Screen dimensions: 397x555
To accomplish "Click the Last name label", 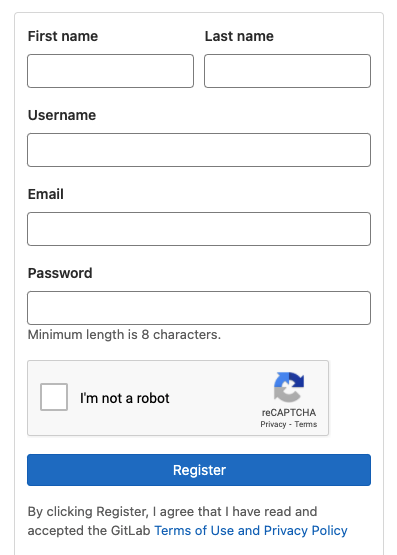I will [239, 36].
